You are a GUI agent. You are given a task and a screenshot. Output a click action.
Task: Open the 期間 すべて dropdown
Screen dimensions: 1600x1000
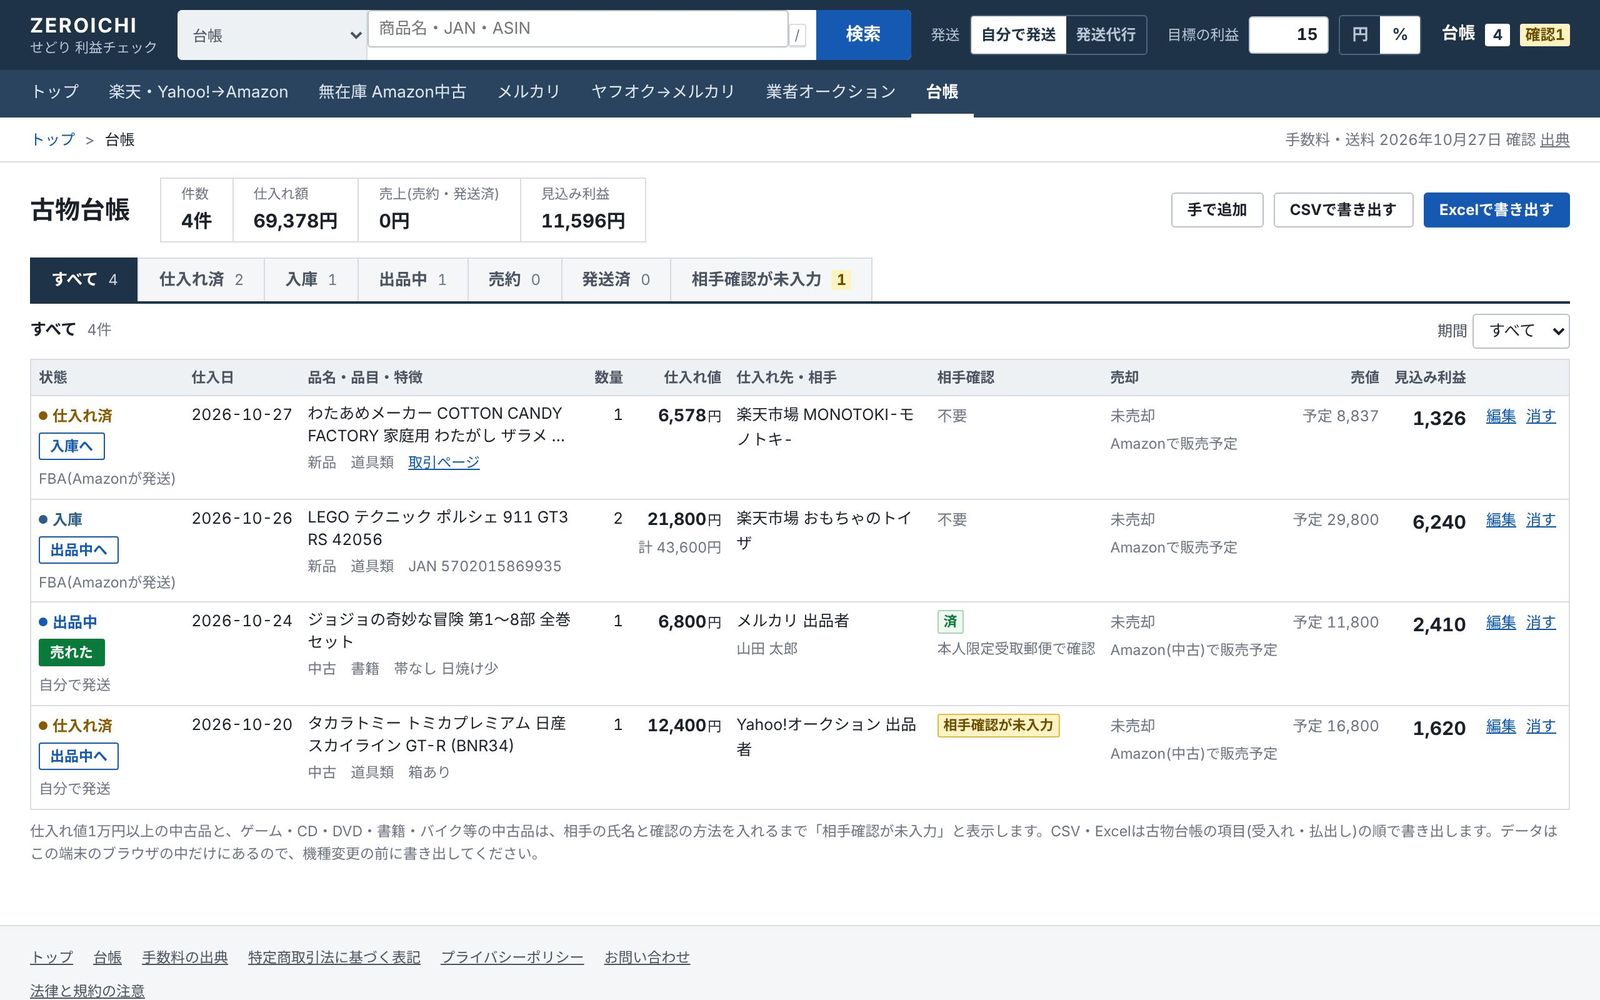(x=1521, y=331)
